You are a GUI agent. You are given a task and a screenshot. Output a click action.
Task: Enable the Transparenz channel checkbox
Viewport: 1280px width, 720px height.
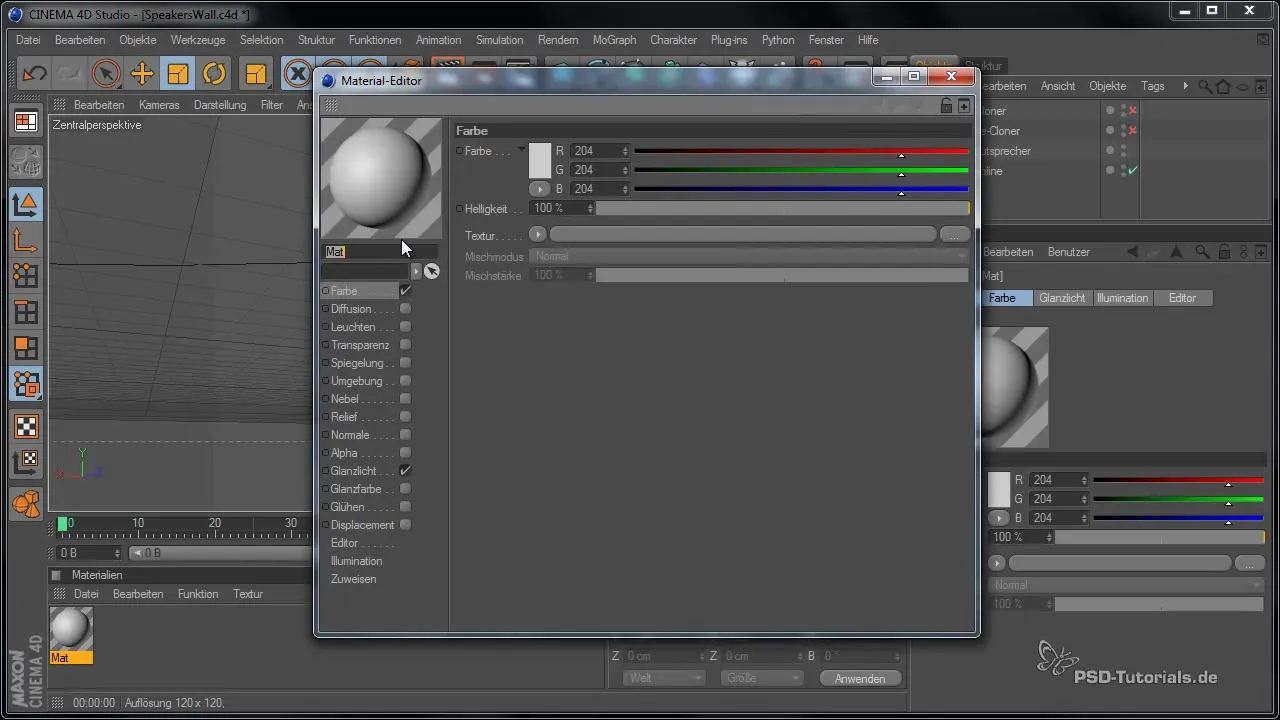[x=405, y=345]
